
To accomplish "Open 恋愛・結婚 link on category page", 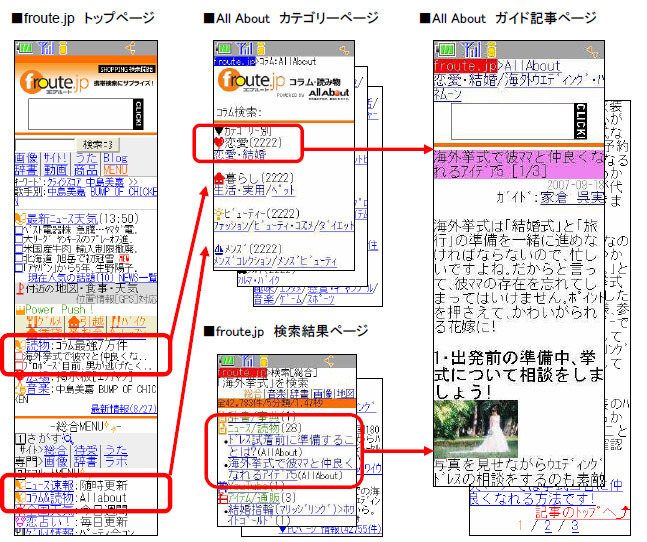I will tap(240, 155).
